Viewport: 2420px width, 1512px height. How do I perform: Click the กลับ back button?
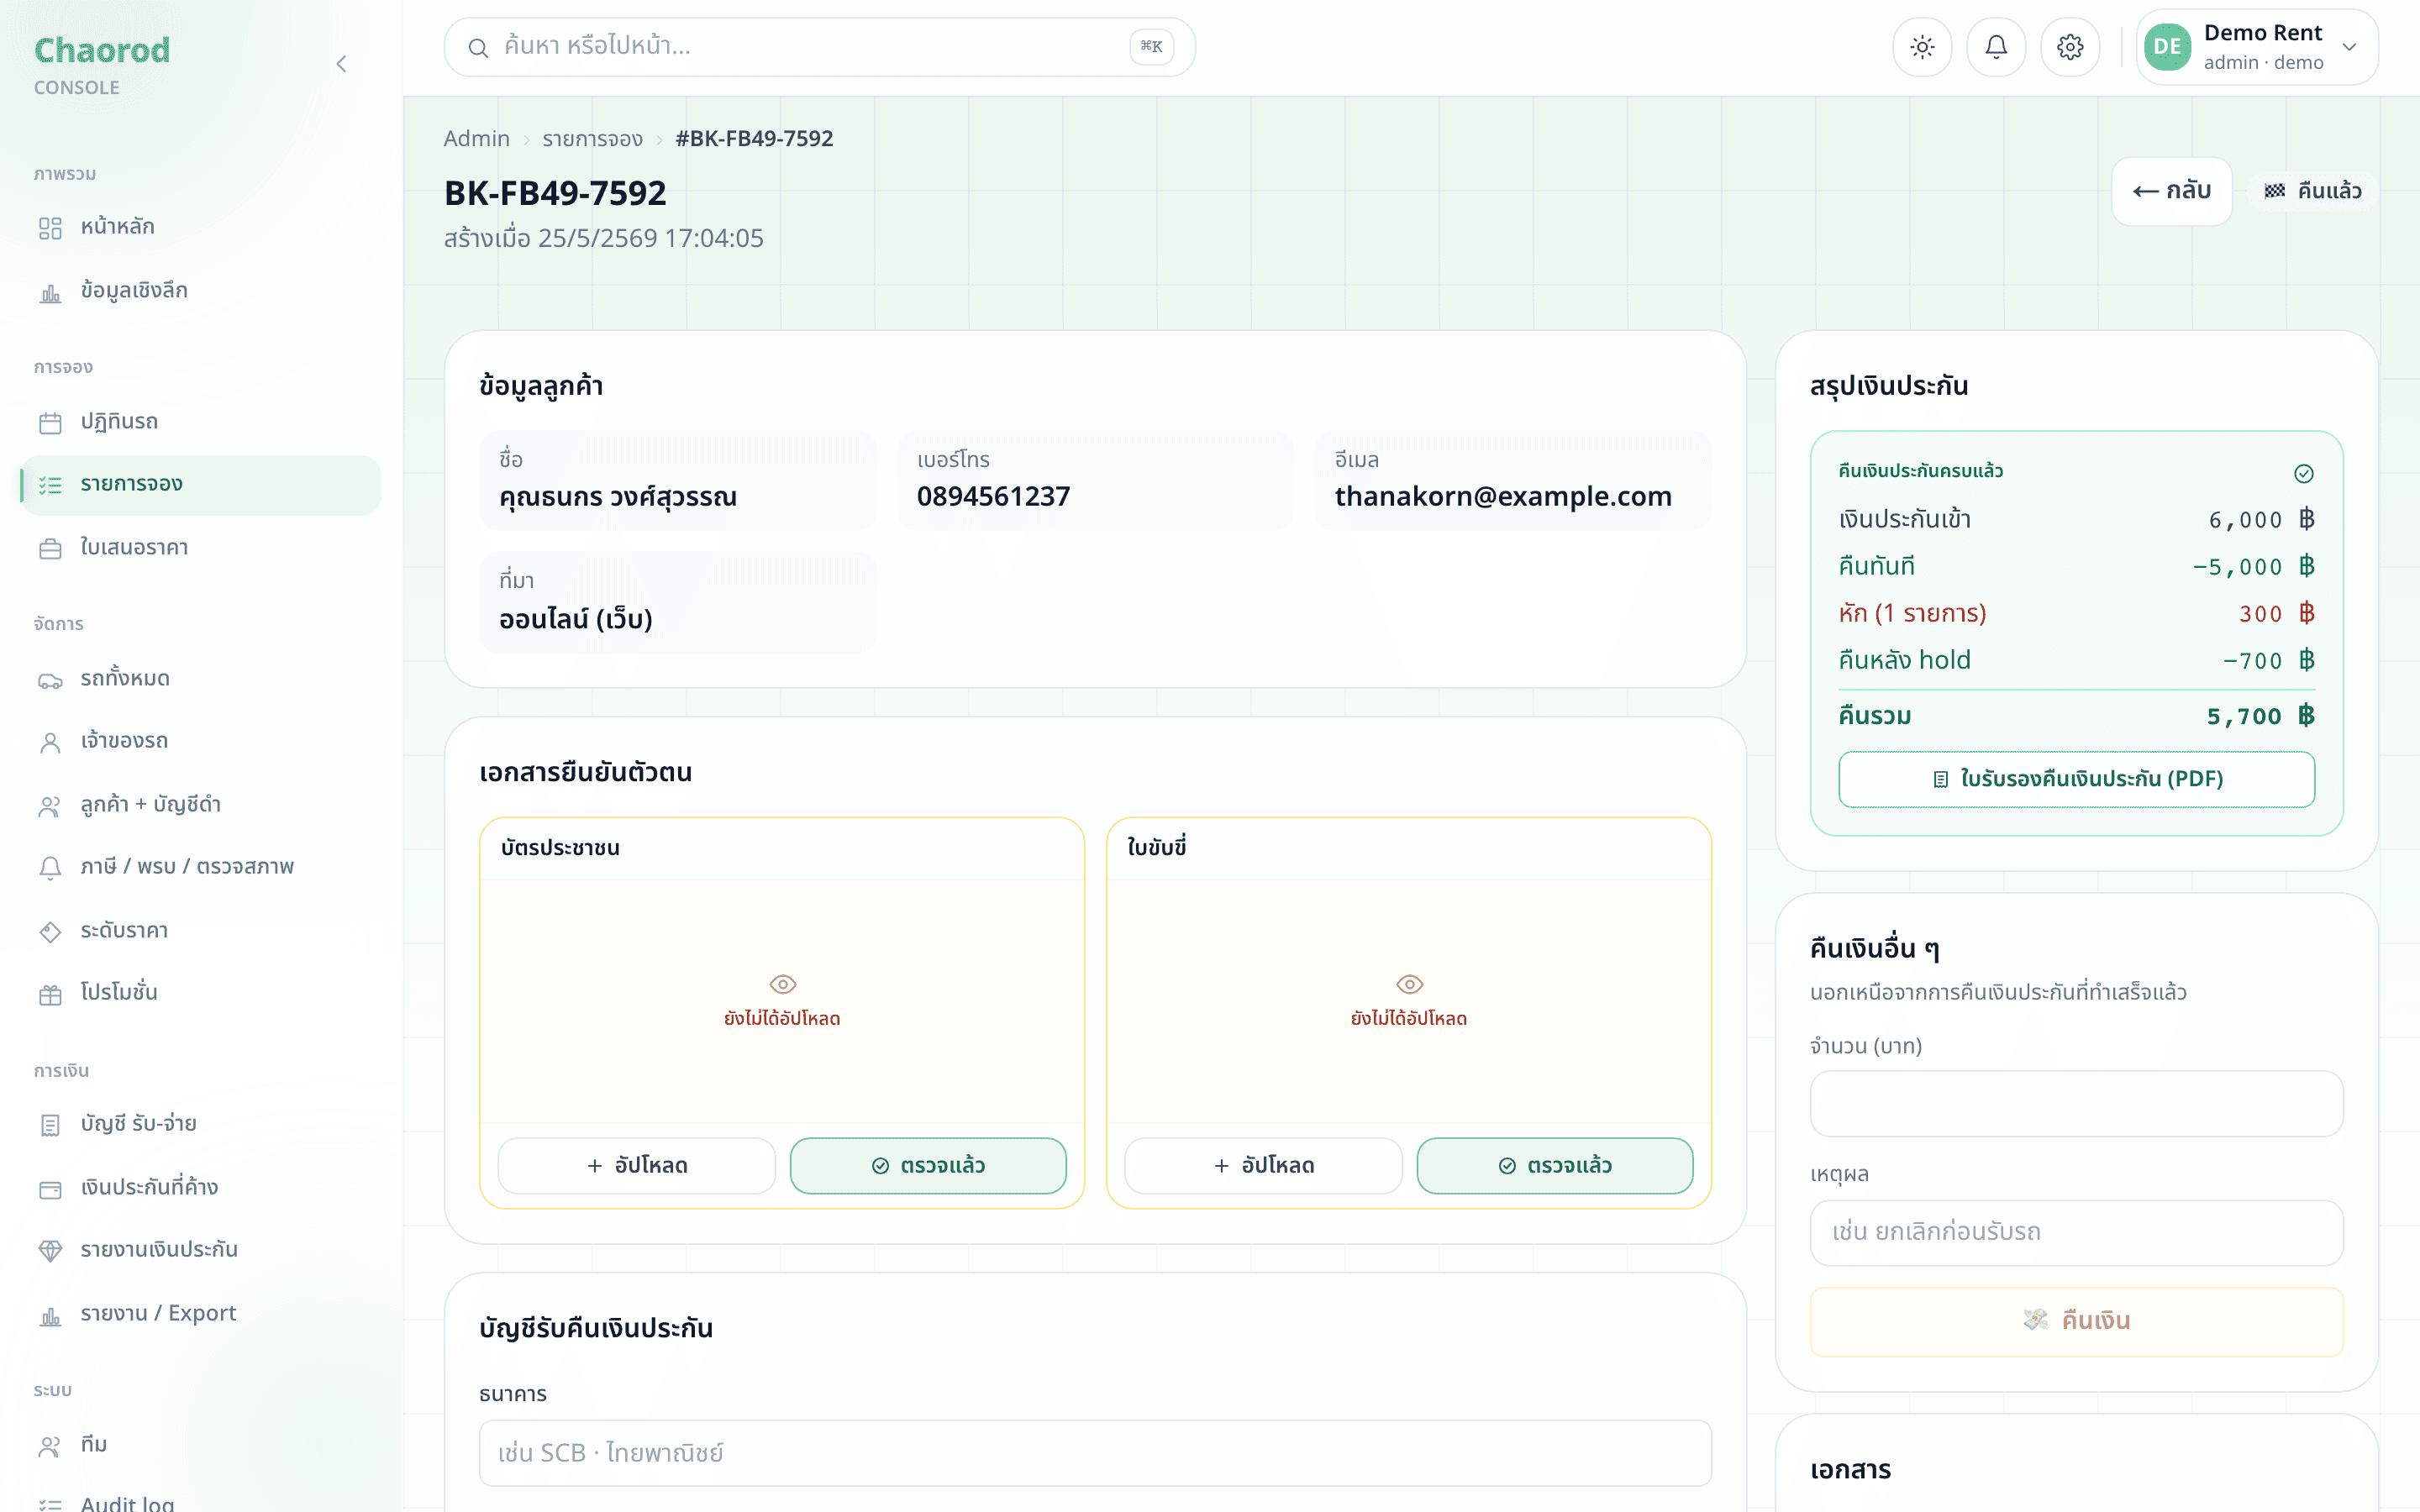point(2171,191)
